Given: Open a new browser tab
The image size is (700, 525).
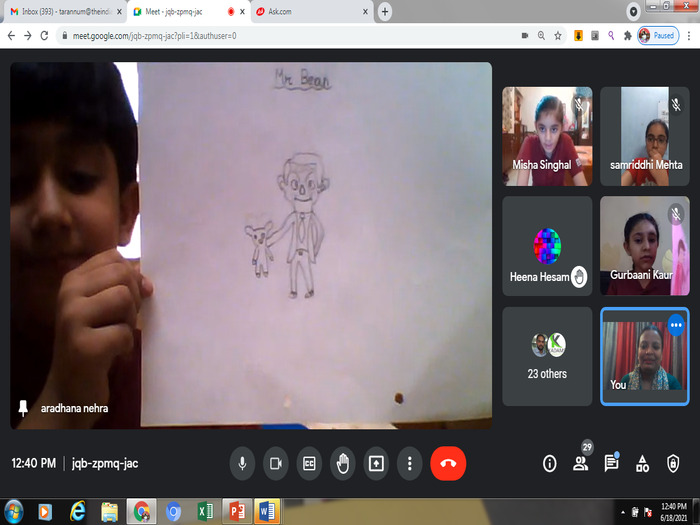Looking at the screenshot, I should pyautogui.click(x=385, y=12).
